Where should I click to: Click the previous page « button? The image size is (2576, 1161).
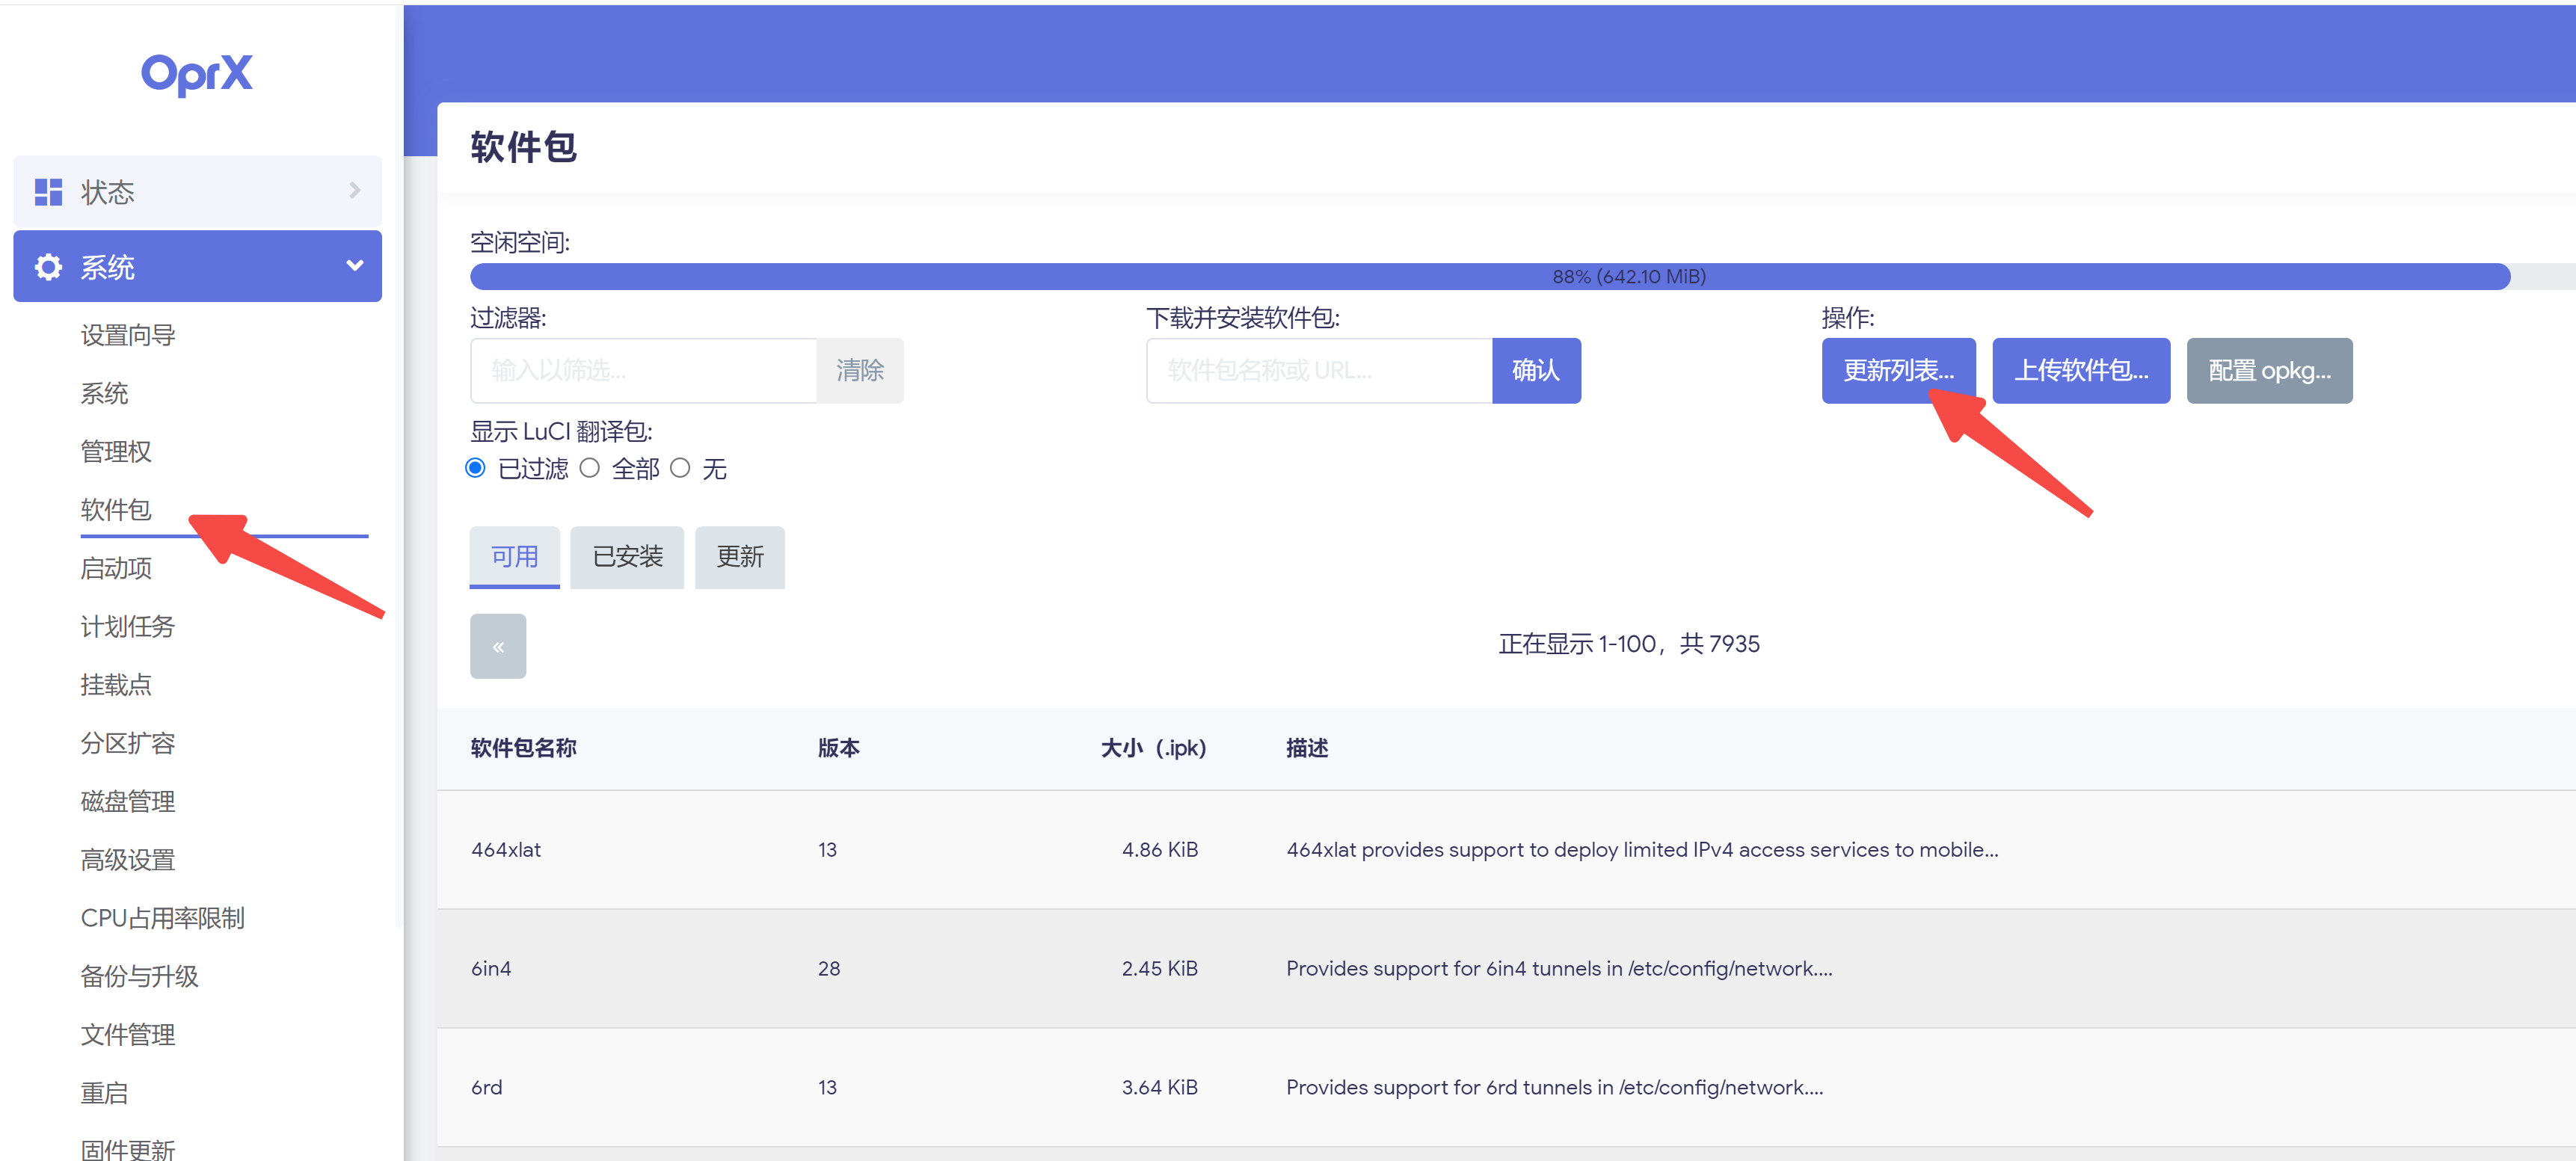[497, 646]
